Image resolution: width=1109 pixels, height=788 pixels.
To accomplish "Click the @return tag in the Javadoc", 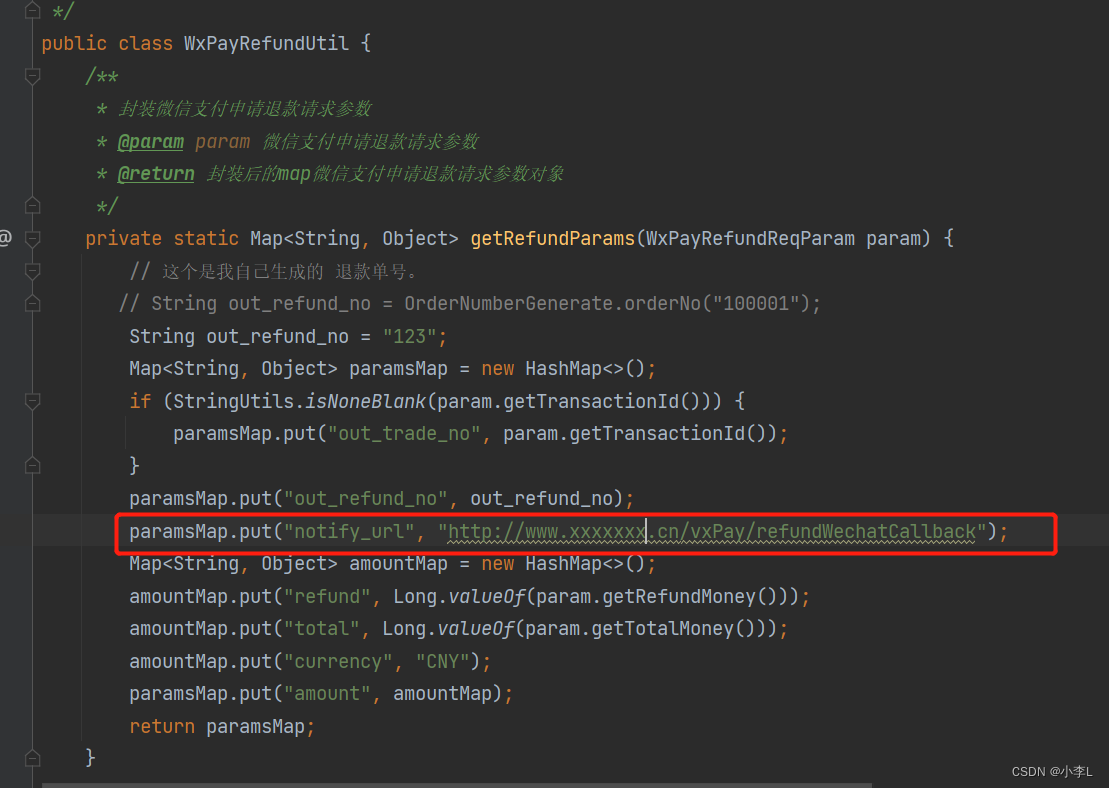I will click(156, 173).
